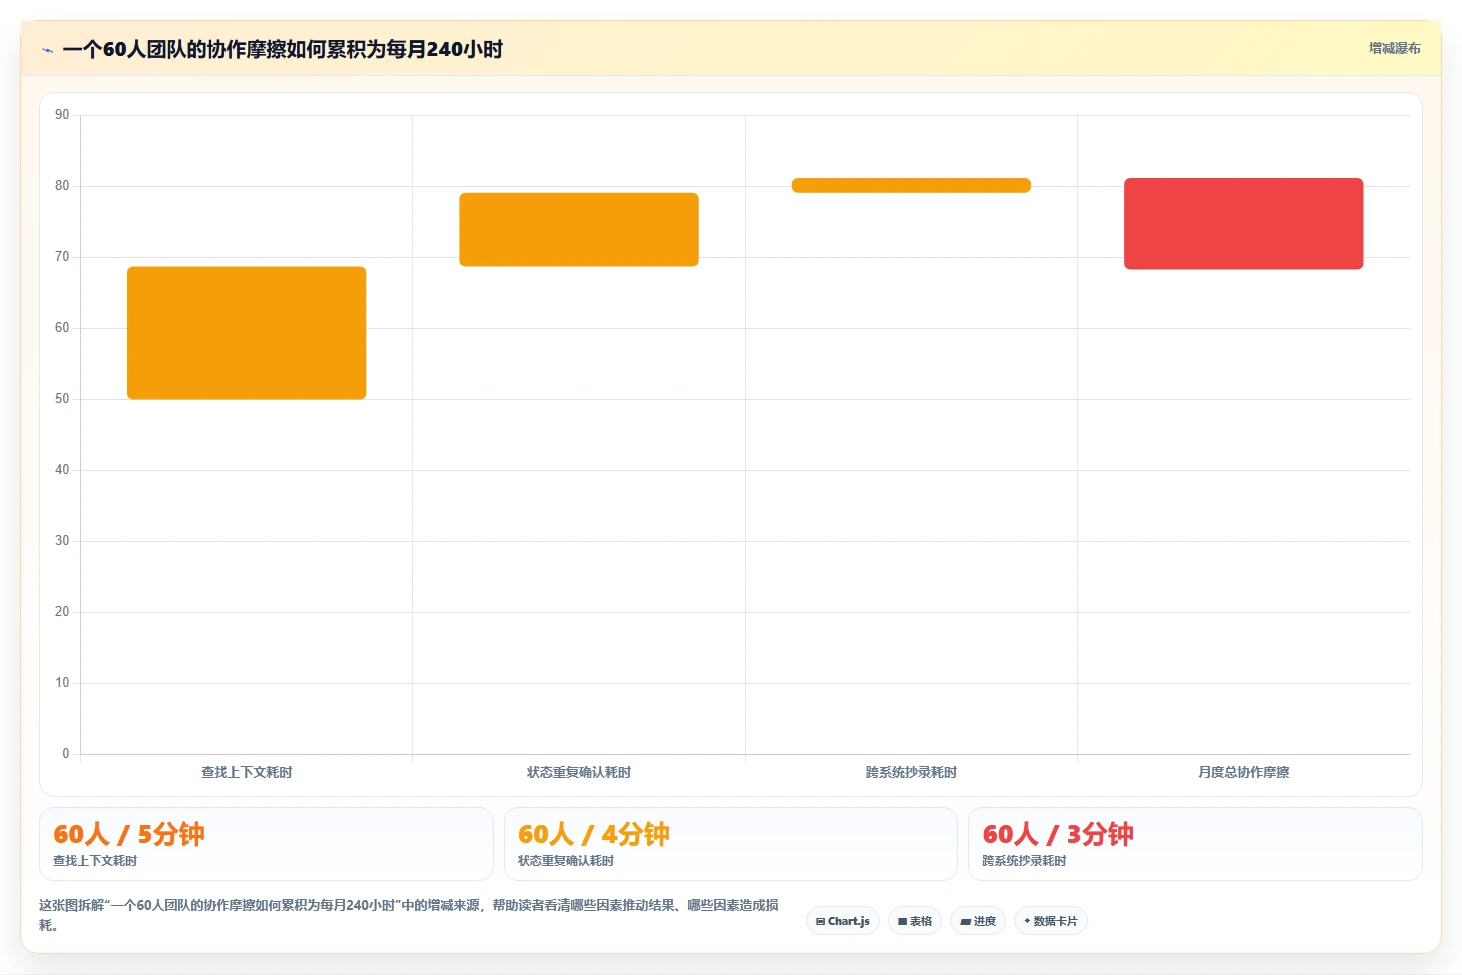Select the 进度 tag chip
Viewport: 1462px width, 975px height.
pyautogui.click(x=978, y=921)
